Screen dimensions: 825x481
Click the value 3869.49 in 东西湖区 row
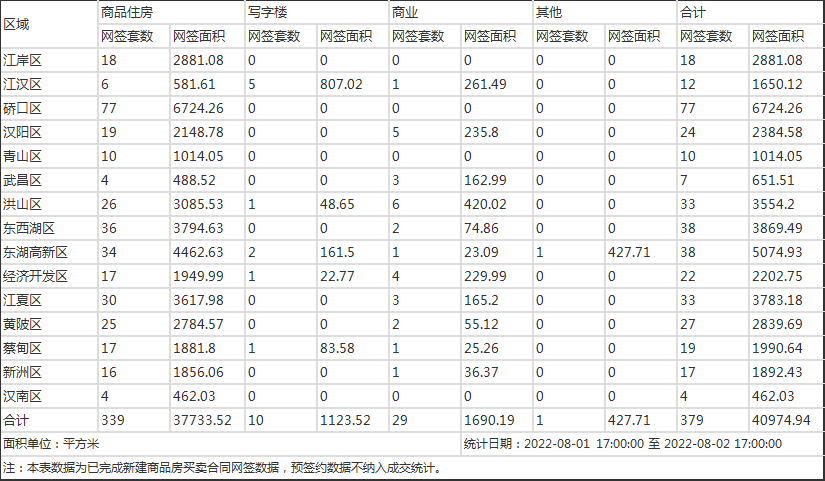point(777,228)
